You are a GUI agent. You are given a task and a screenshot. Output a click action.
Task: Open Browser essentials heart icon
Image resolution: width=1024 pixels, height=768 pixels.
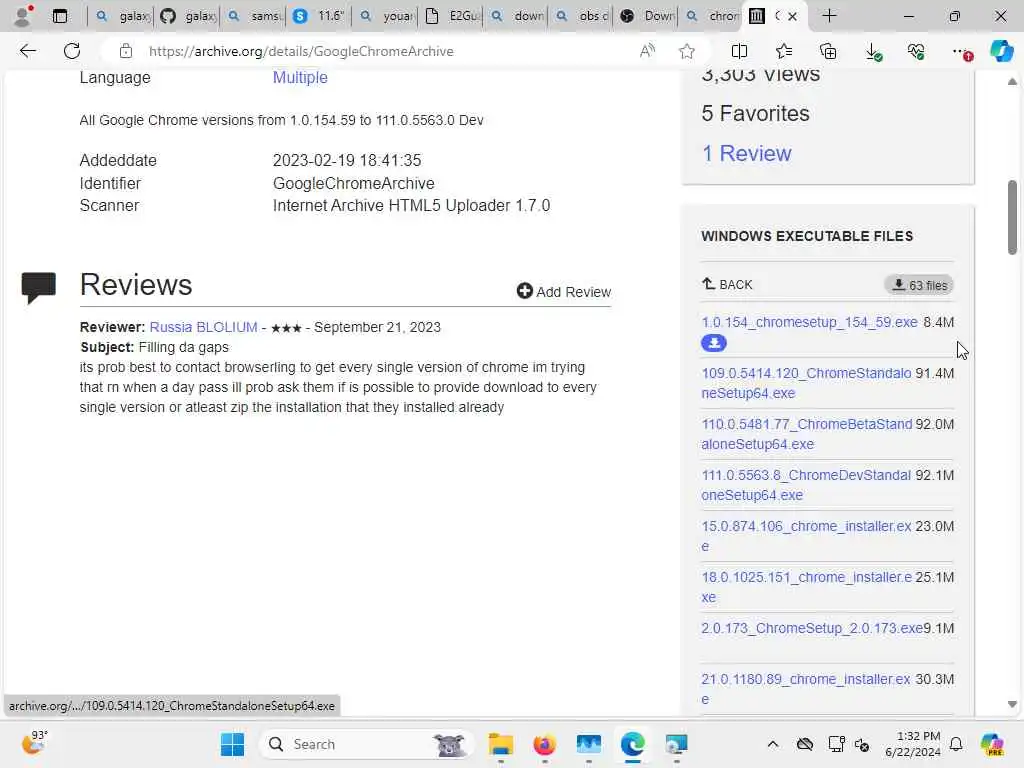[916, 51]
